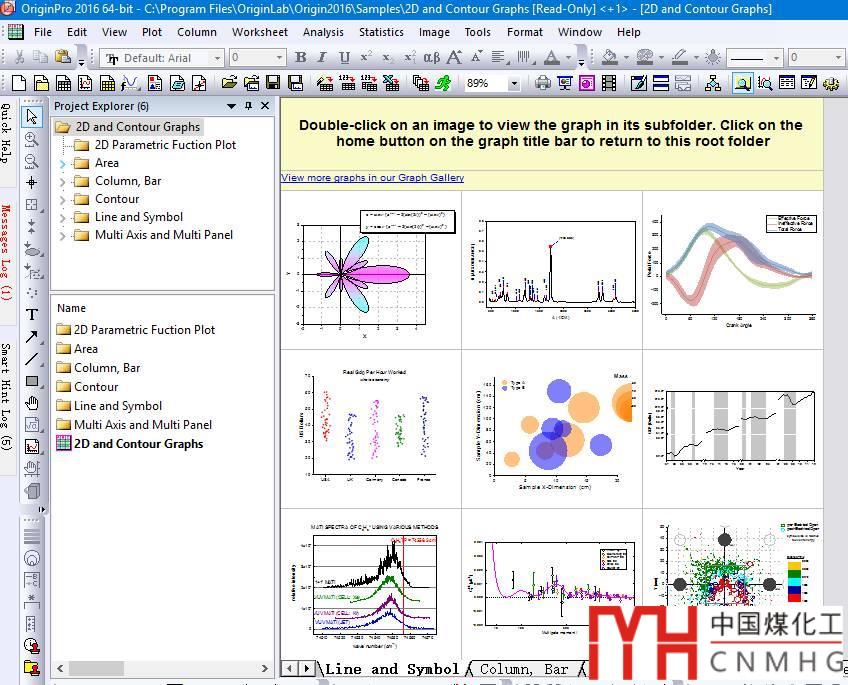Open the Quick Help side tab

click(x=6, y=133)
